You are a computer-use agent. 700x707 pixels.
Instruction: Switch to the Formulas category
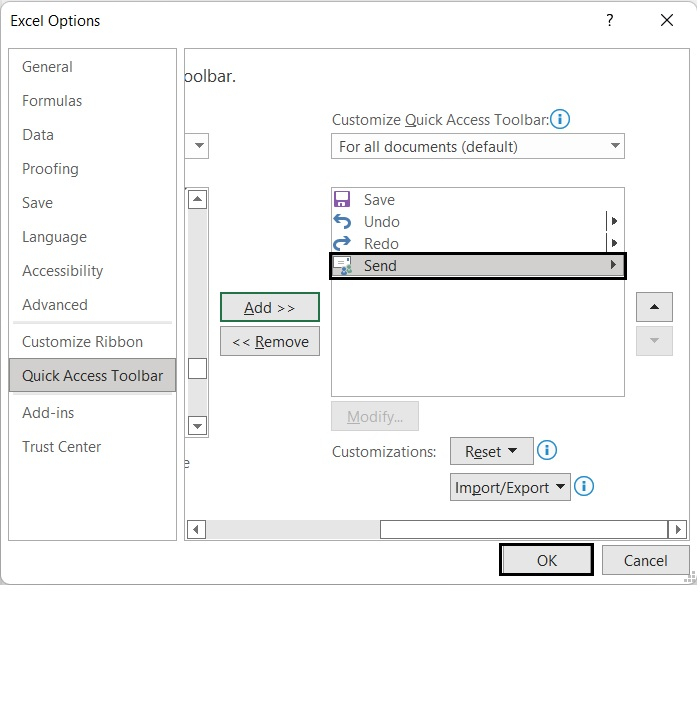(x=52, y=101)
